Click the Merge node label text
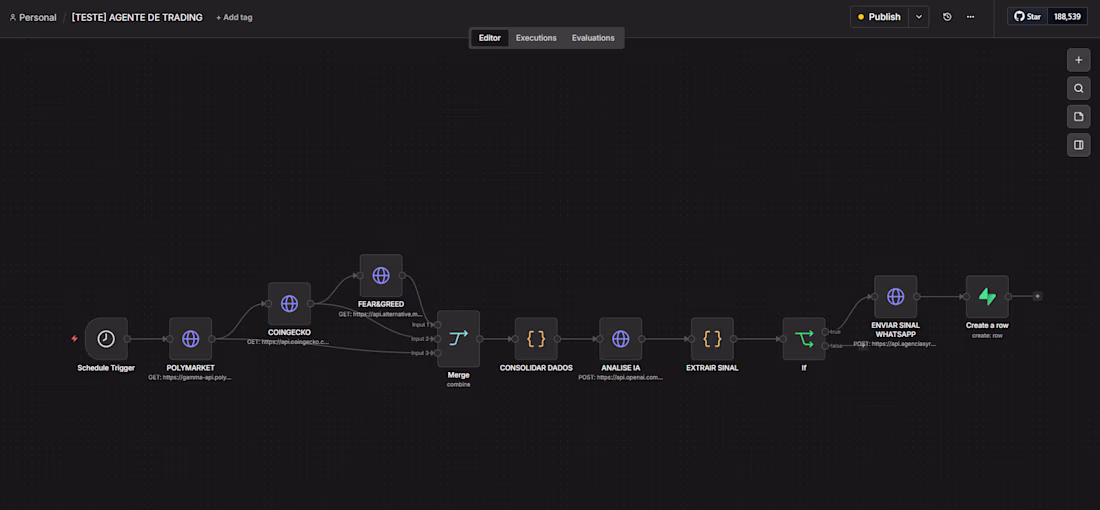This screenshot has width=1100, height=510. click(458, 375)
